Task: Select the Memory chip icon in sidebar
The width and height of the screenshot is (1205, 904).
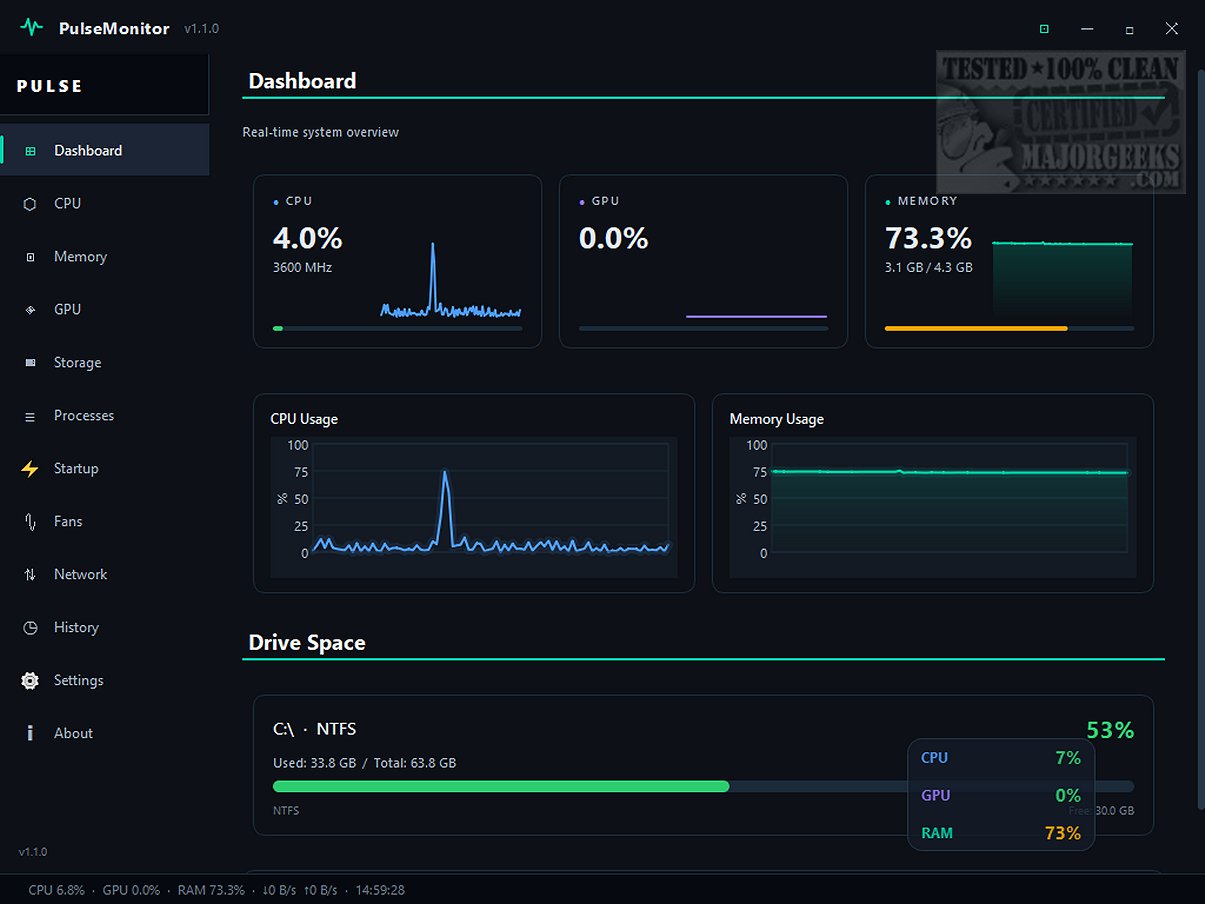Action: pos(30,257)
